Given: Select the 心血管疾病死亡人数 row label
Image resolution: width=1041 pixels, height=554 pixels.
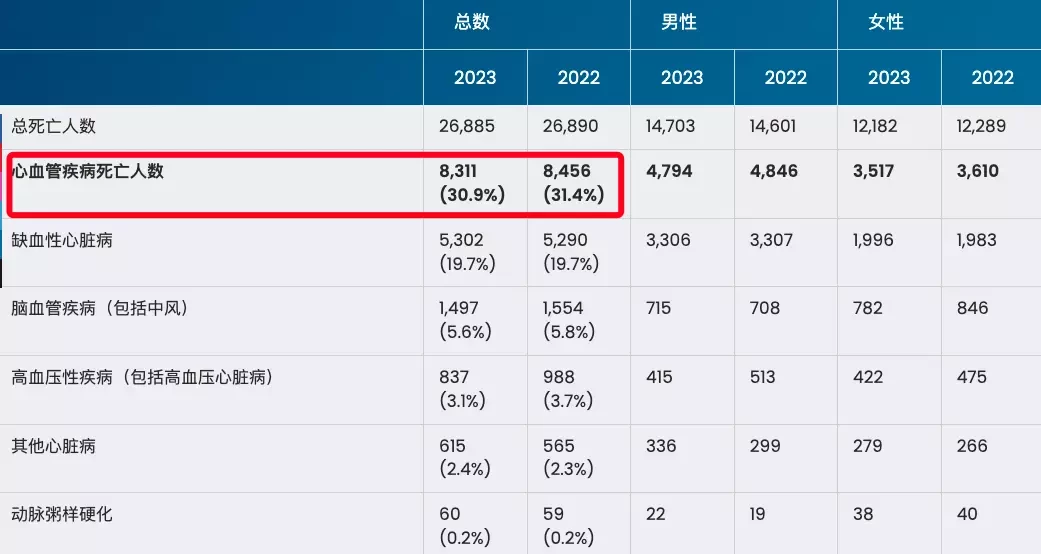Looking at the screenshot, I should (x=88, y=171).
